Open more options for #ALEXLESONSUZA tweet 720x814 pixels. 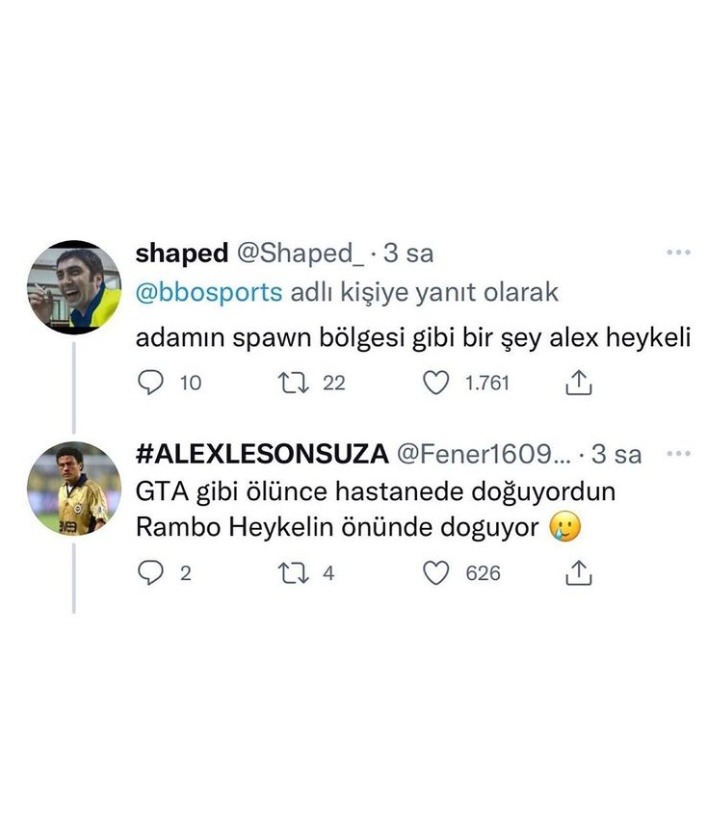(x=678, y=454)
